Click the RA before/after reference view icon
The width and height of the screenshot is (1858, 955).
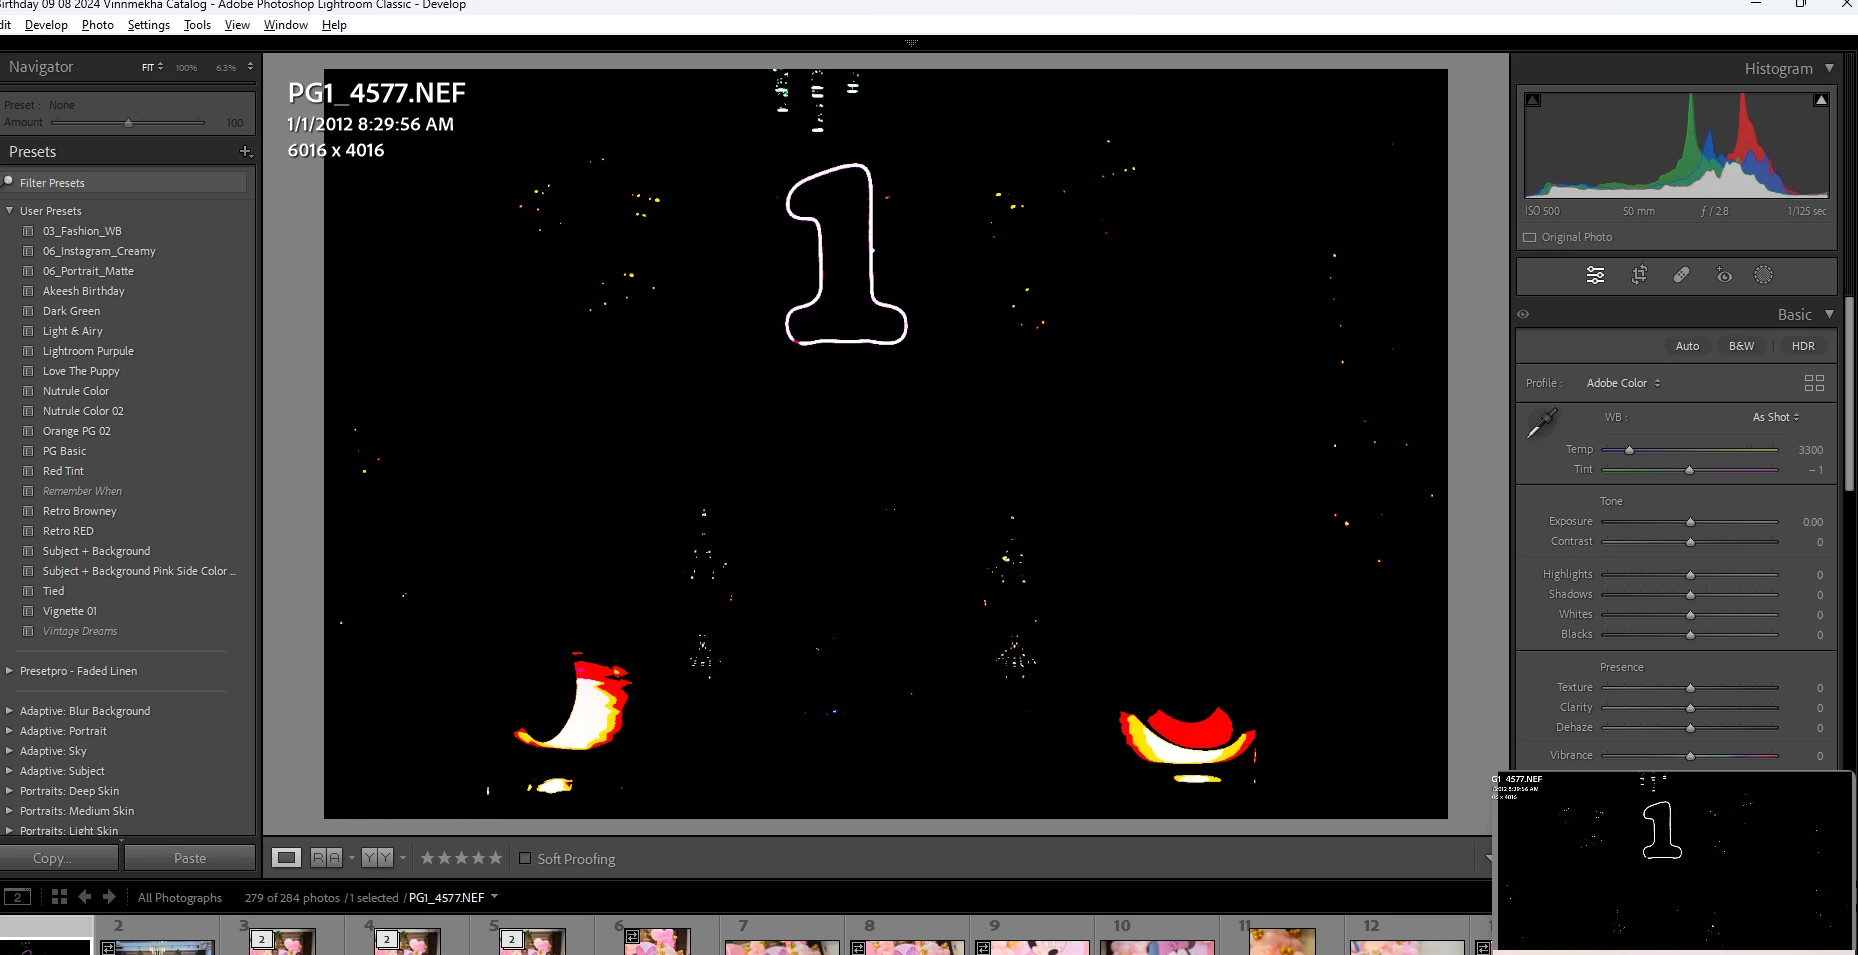pos(326,858)
